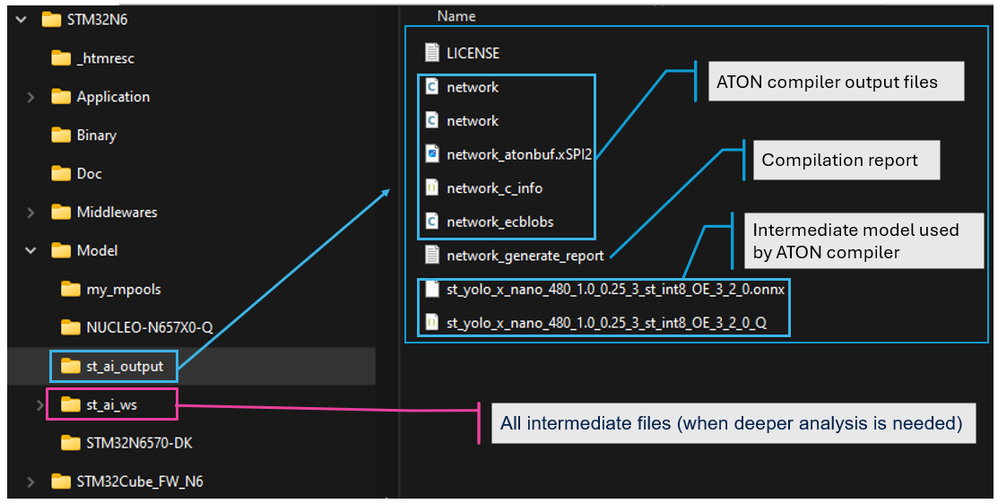Viewport: 998px width, 504px height.
Task: Click the my_mpools folder icon
Action: point(71,290)
